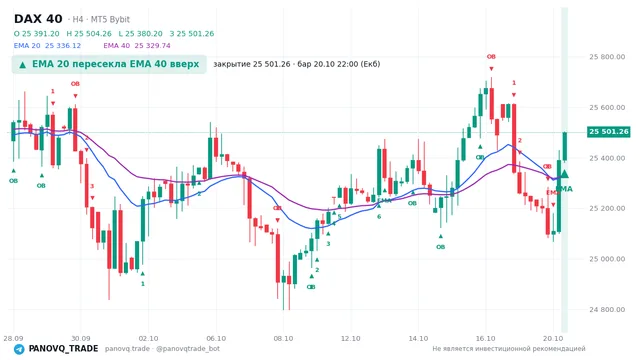Viewport: 640px width, 360px height.
Task: Click the 'H4 · MT5 Bybit' subtitle
Action: 101,19
